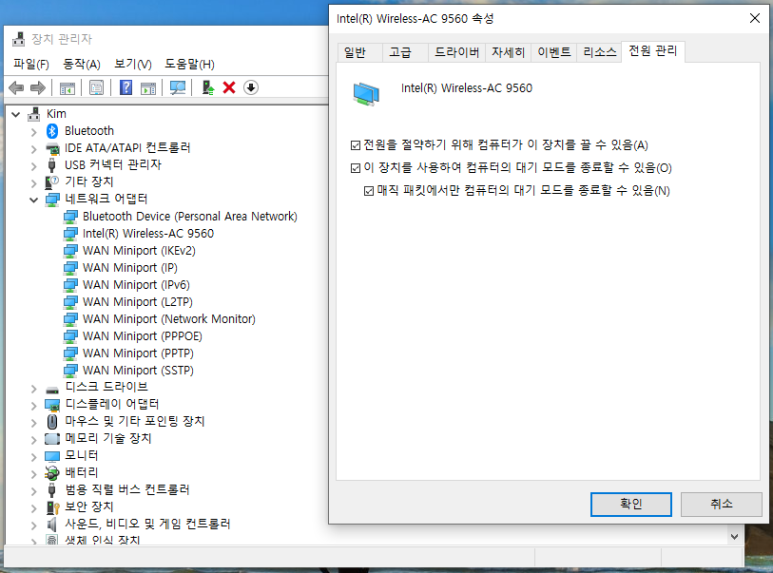773x573 pixels.
Task: Click the 마우스 및 기타 포인팅 장치 icon
Action: (52, 422)
